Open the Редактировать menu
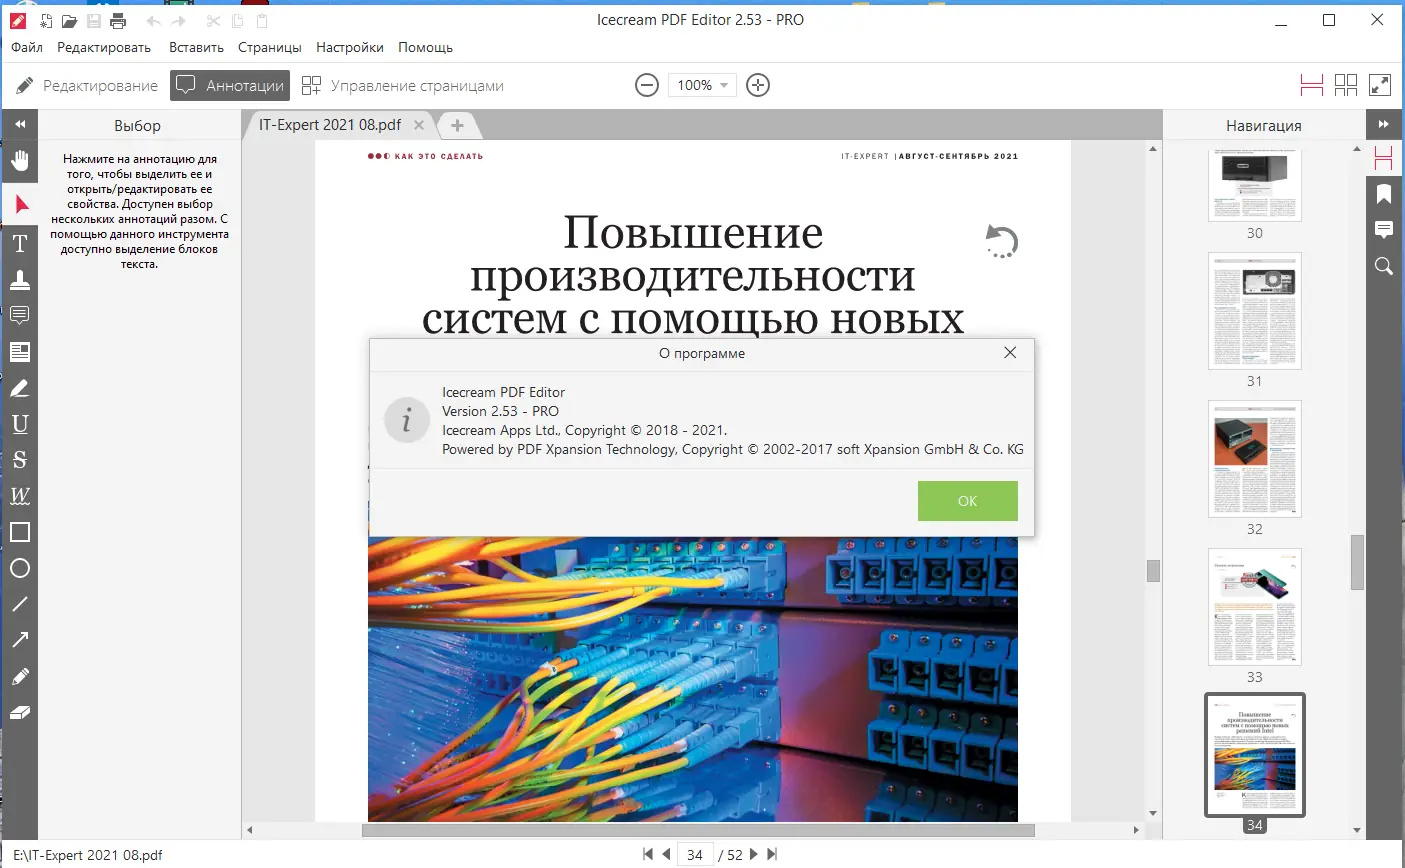 (104, 47)
